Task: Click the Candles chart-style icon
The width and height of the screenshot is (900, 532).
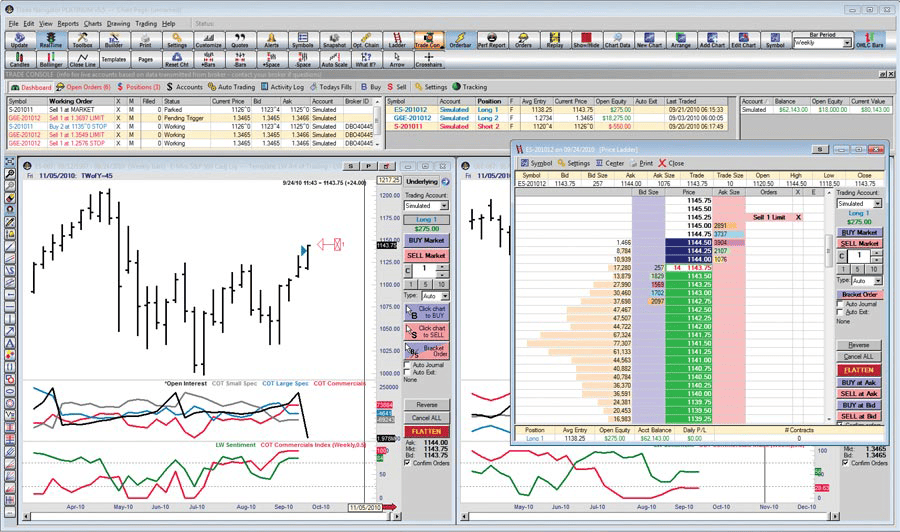Action: click(x=20, y=59)
